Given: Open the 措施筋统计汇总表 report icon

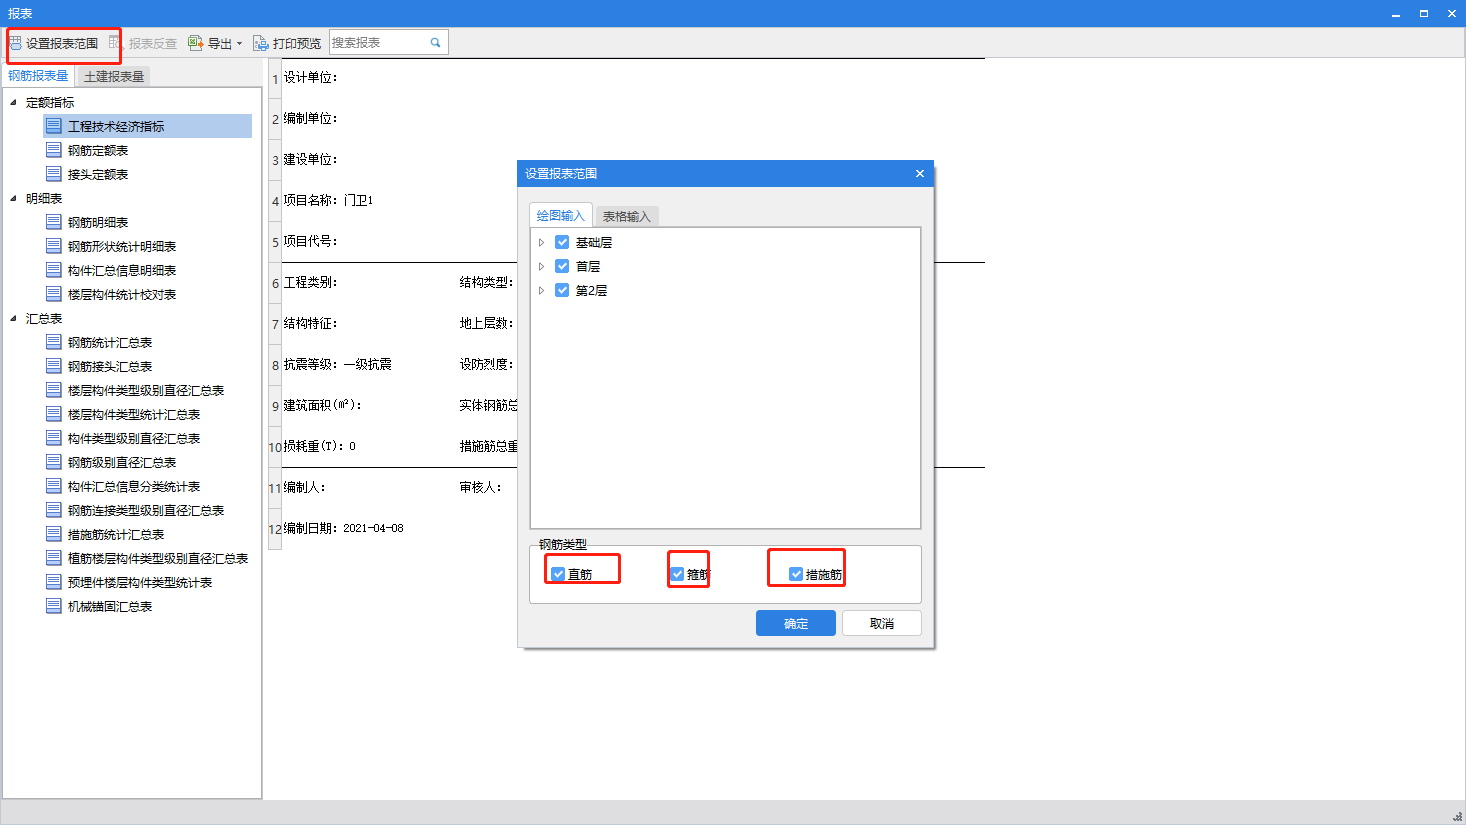Looking at the screenshot, I should tap(54, 534).
